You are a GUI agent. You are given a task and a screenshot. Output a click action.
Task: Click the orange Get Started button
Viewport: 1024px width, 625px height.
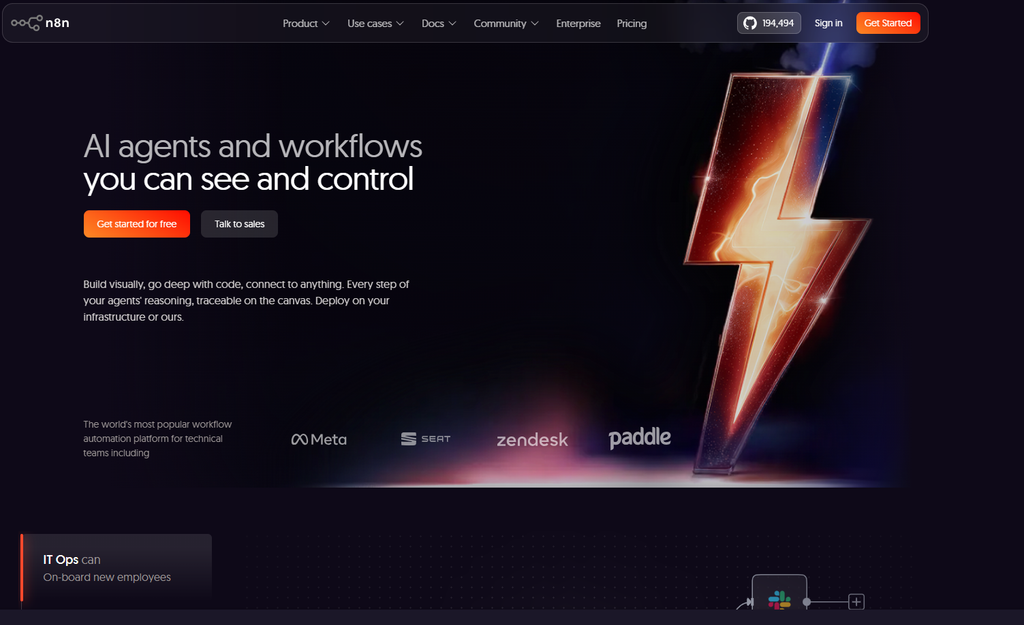[888, 23]
